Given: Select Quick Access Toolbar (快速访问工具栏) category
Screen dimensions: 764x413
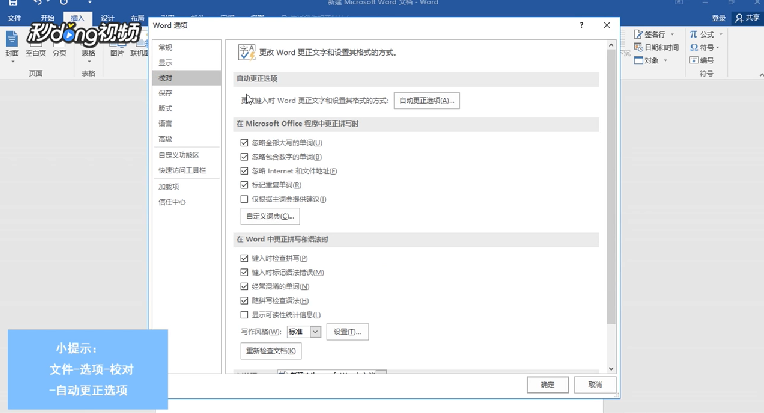Looking at the screenshot, I should point(187,170).
